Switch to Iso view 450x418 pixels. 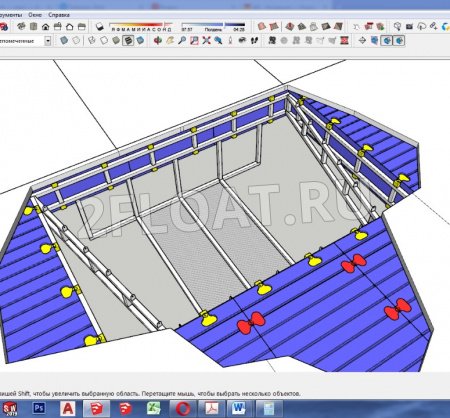point(21,26)
